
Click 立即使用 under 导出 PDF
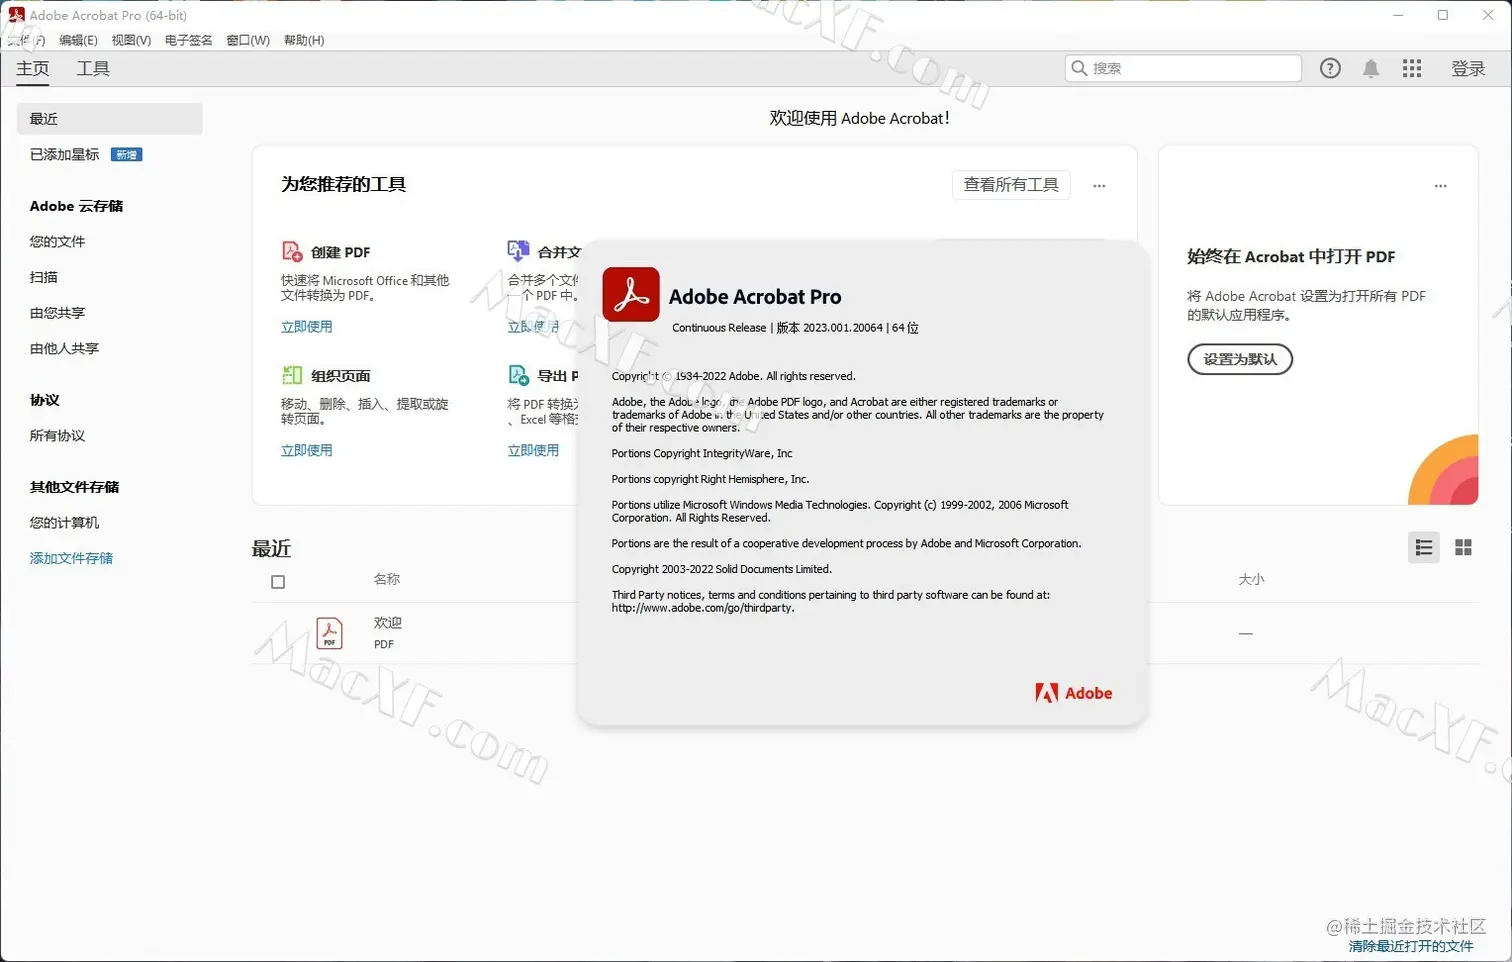pos(533,451)
